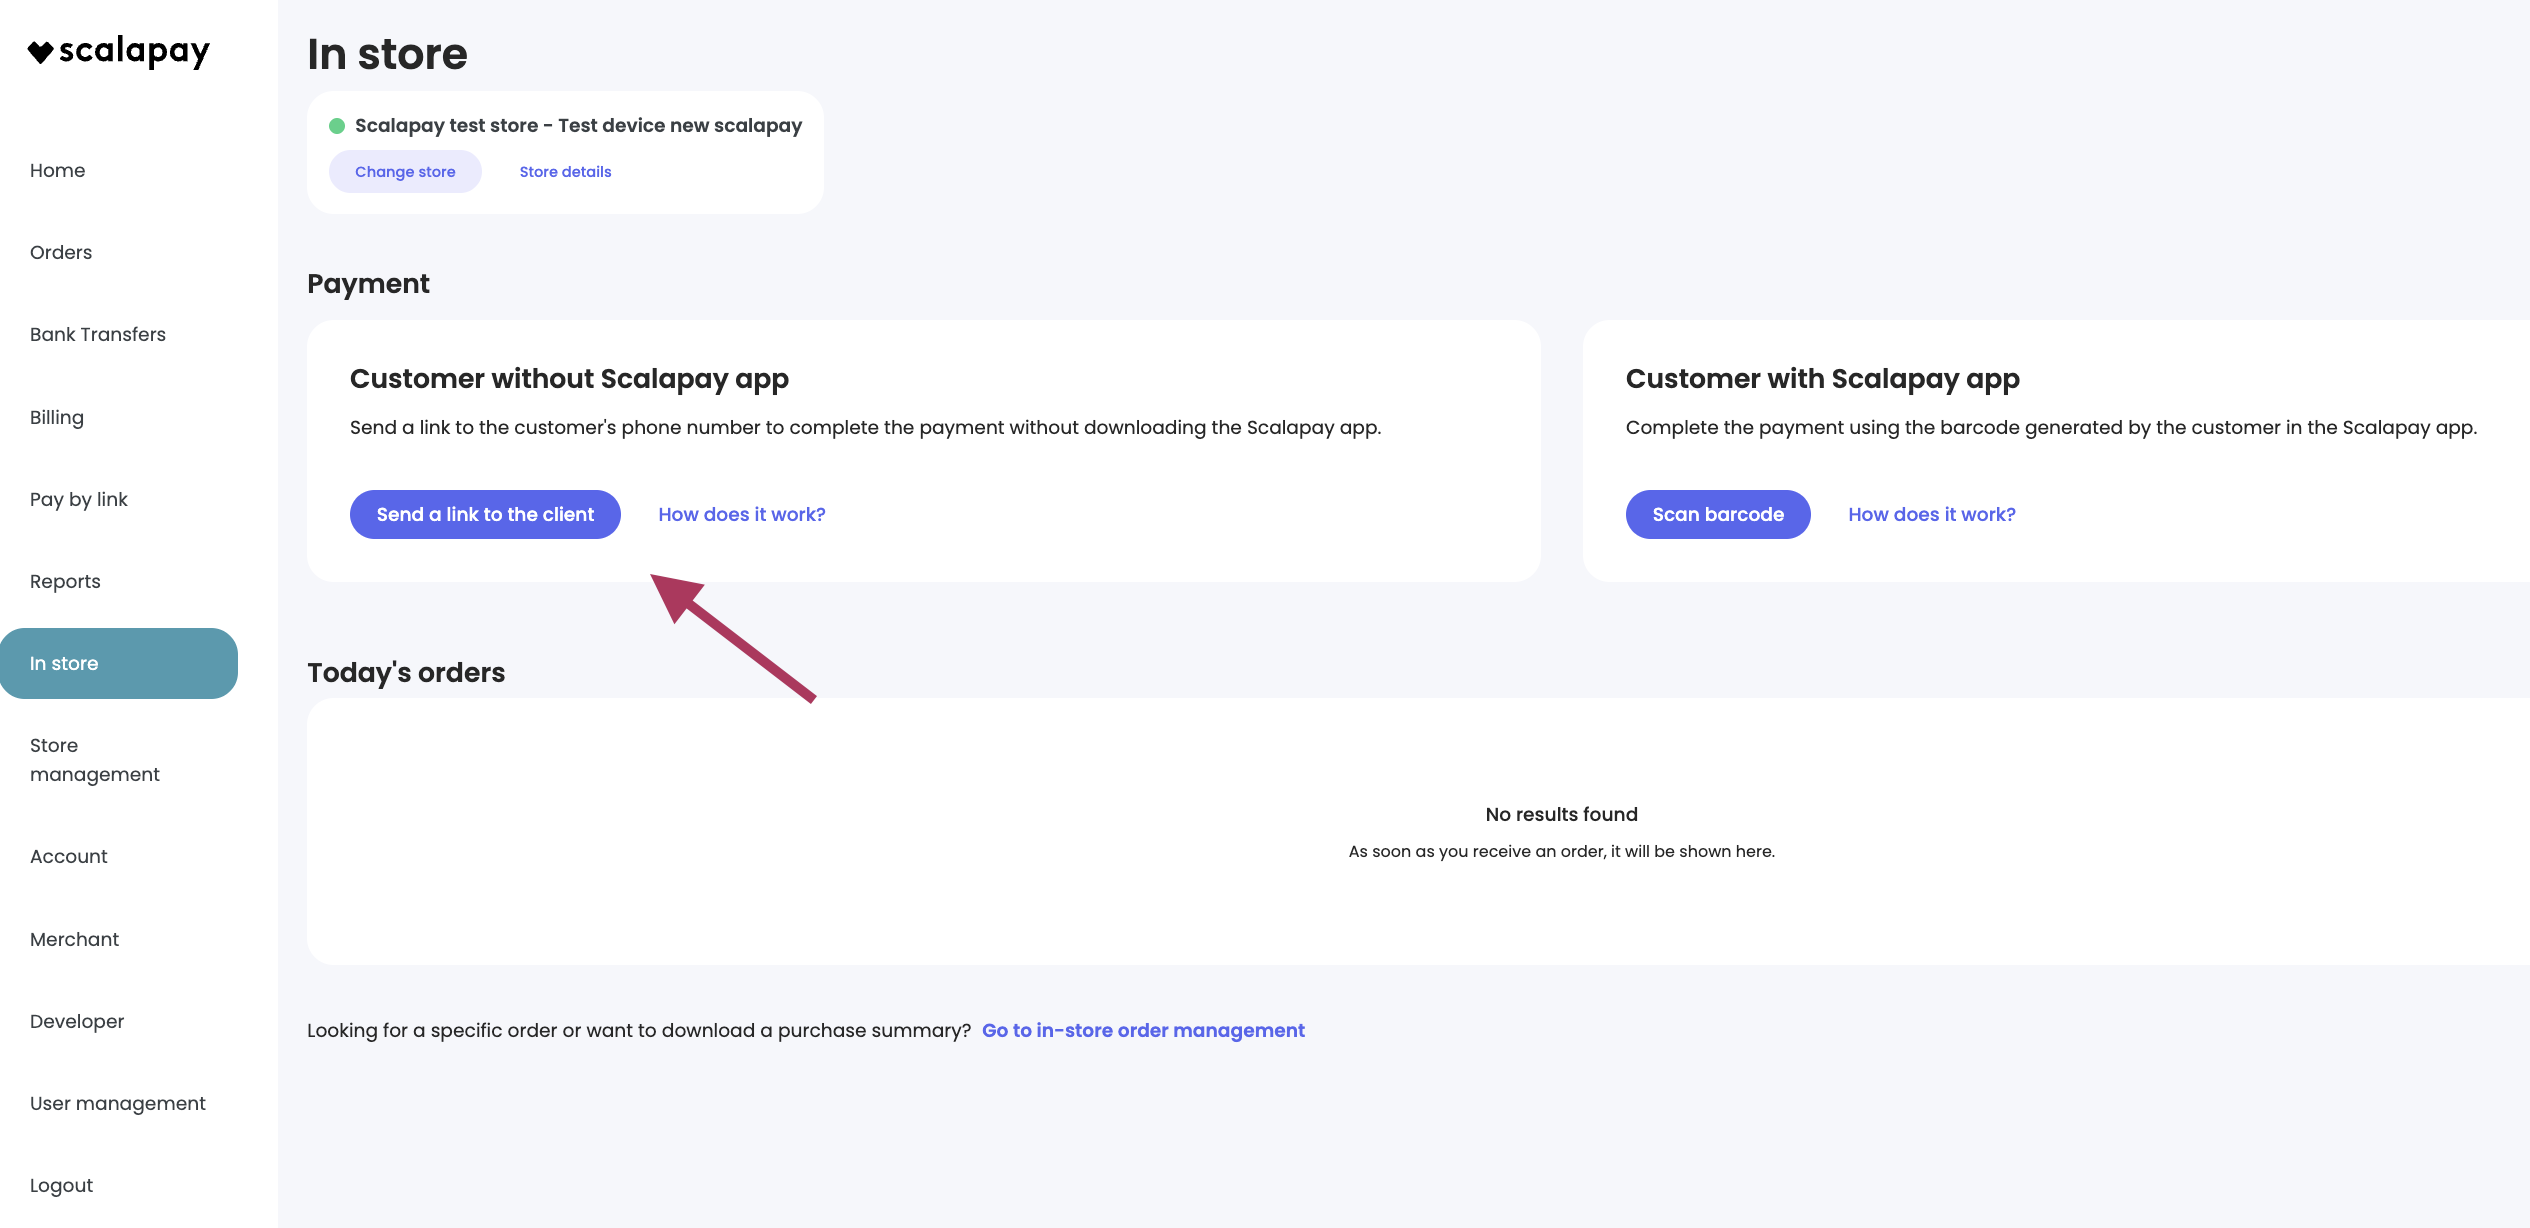
Task: Go to Account settings
Action: [x=69, y=856]
